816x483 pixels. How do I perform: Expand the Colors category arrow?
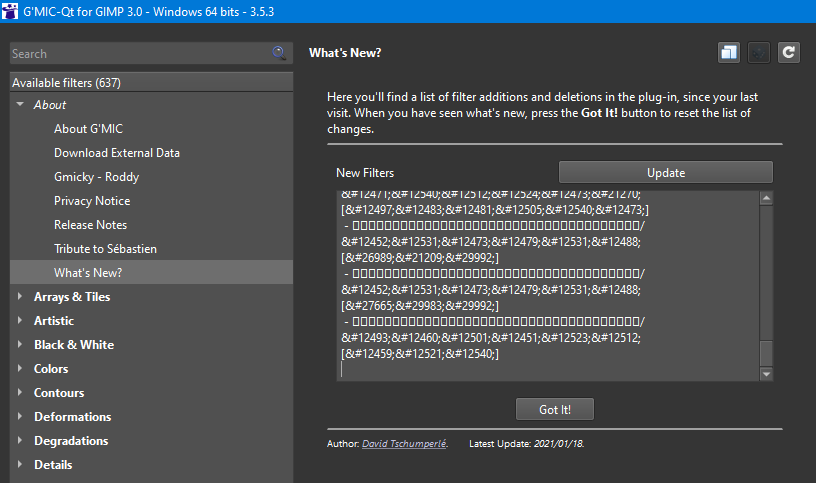pyautogui.click(x=20, y=368)
